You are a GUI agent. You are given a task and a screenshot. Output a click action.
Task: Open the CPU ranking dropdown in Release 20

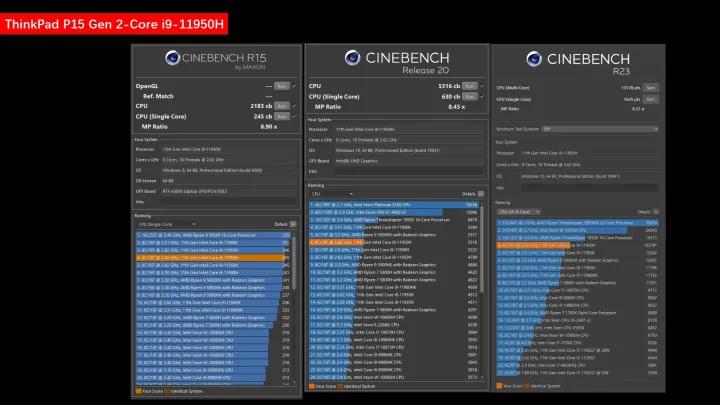tap(332, 194)
